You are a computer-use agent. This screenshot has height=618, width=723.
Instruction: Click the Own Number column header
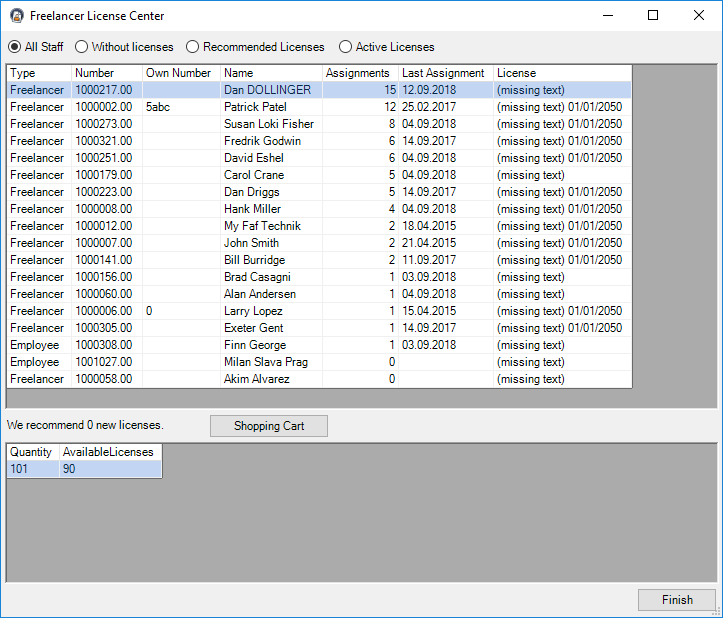180,73
